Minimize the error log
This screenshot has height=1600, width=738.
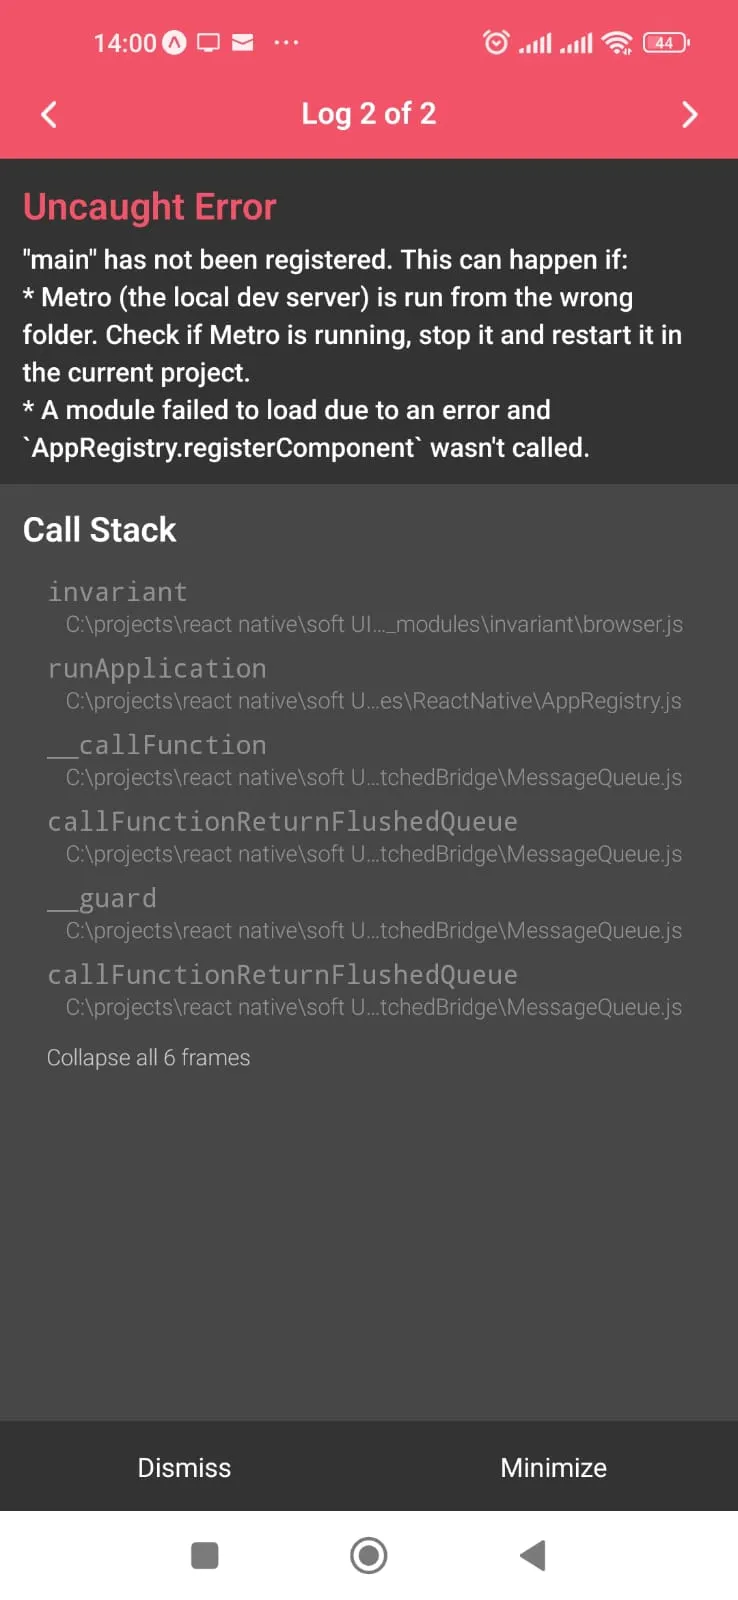553,1467
